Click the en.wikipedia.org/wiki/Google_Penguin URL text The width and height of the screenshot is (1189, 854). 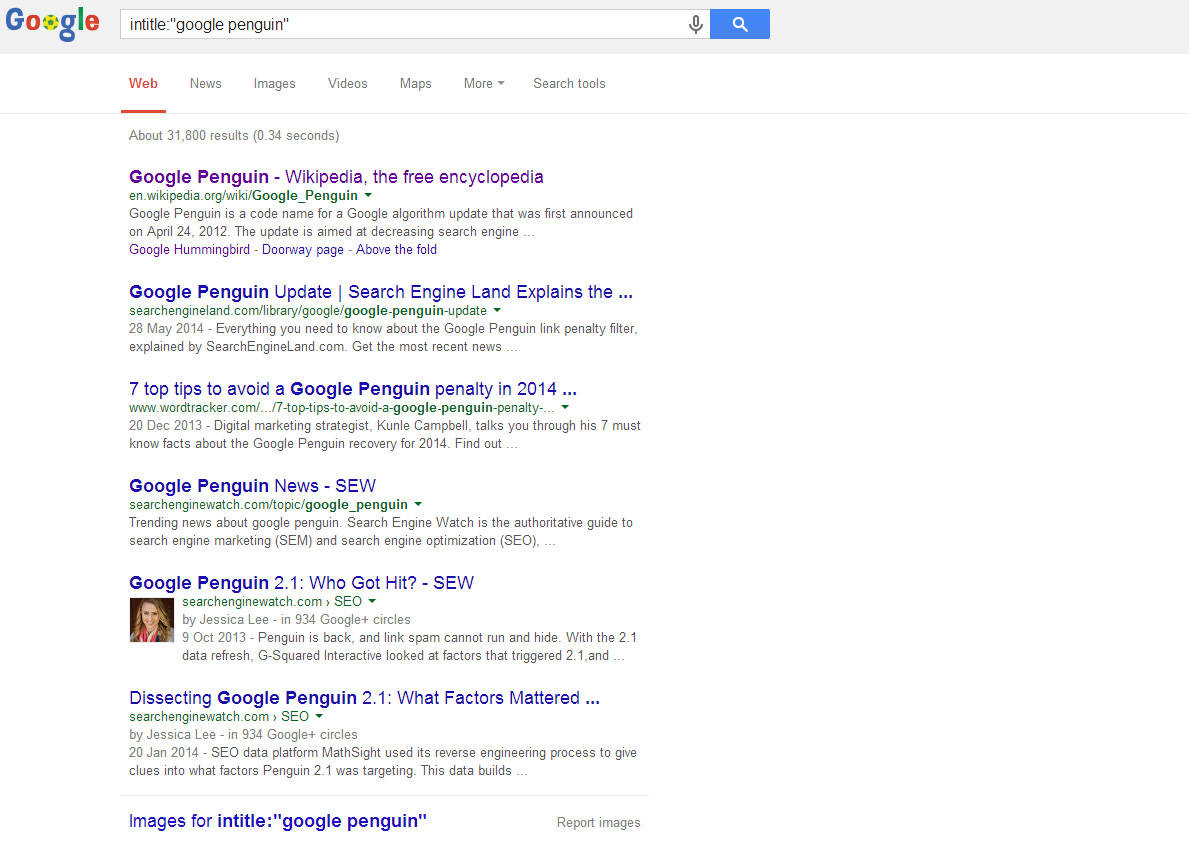(243, 196)
